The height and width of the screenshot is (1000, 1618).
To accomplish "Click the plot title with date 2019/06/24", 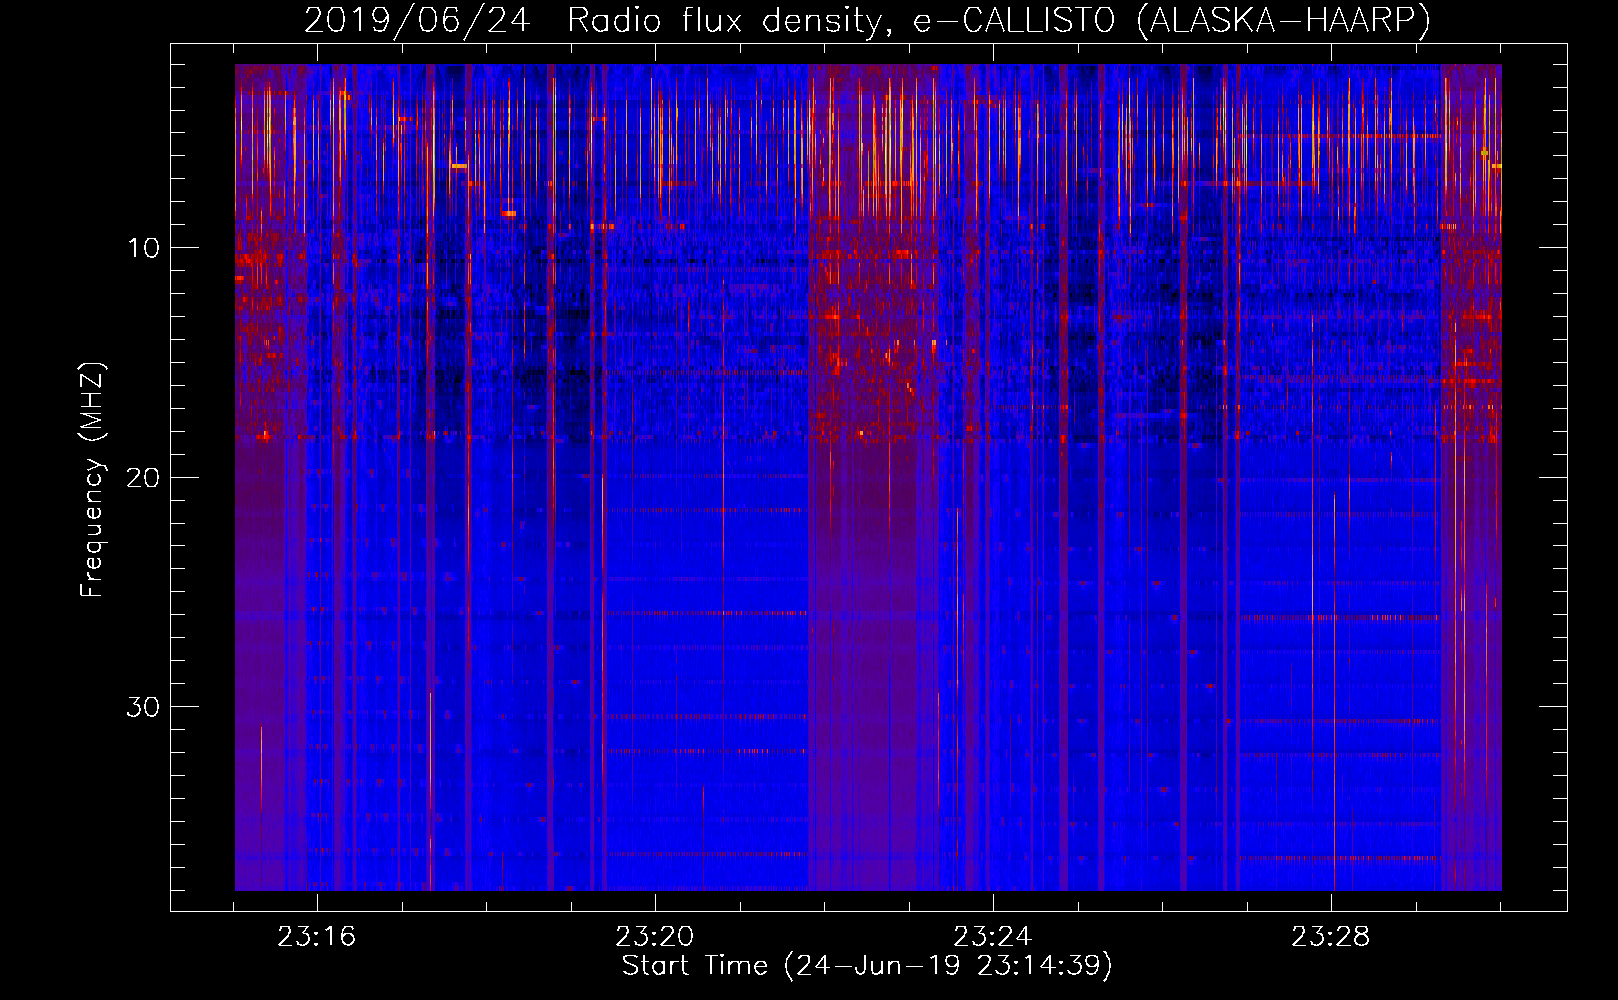I will point(867,21).
